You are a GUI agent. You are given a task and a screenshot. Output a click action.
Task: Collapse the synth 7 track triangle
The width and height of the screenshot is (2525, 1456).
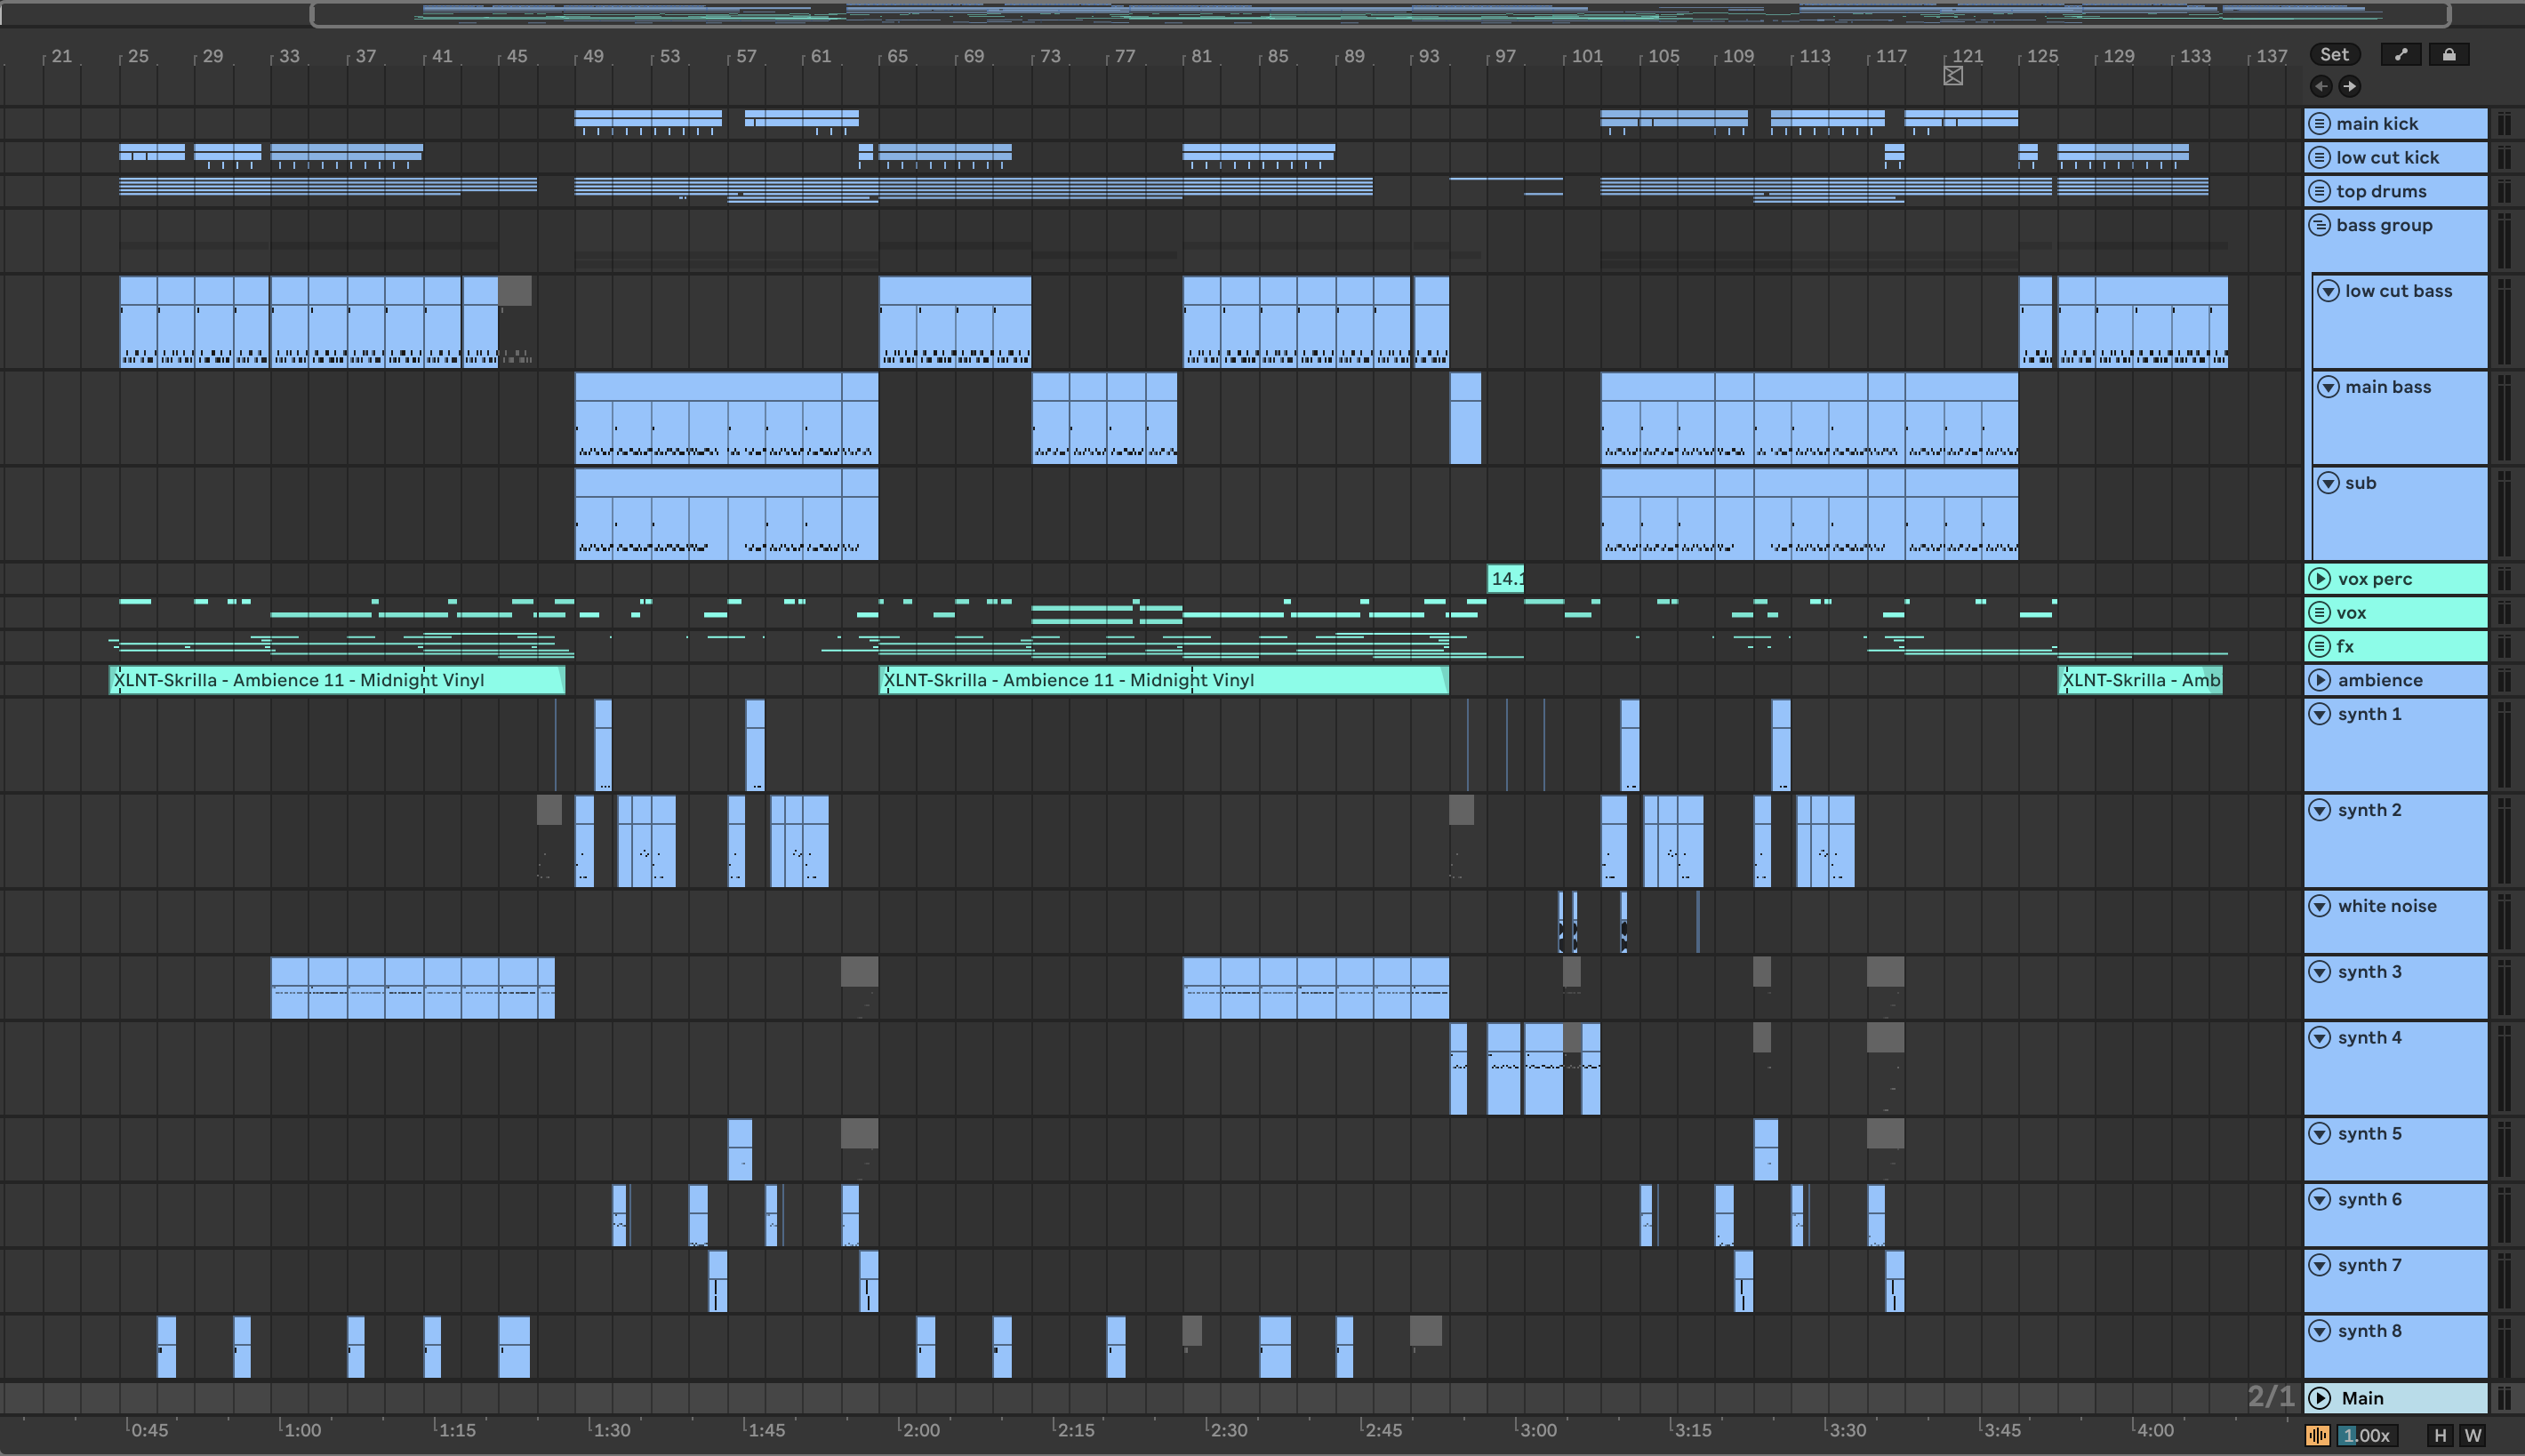[x=2320, y=1266]
